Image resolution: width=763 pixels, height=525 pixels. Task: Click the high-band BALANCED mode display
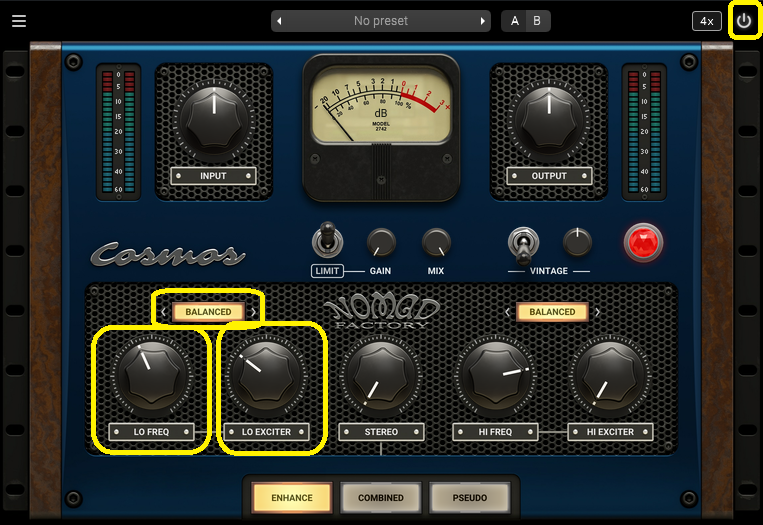[x=552, y=312]
